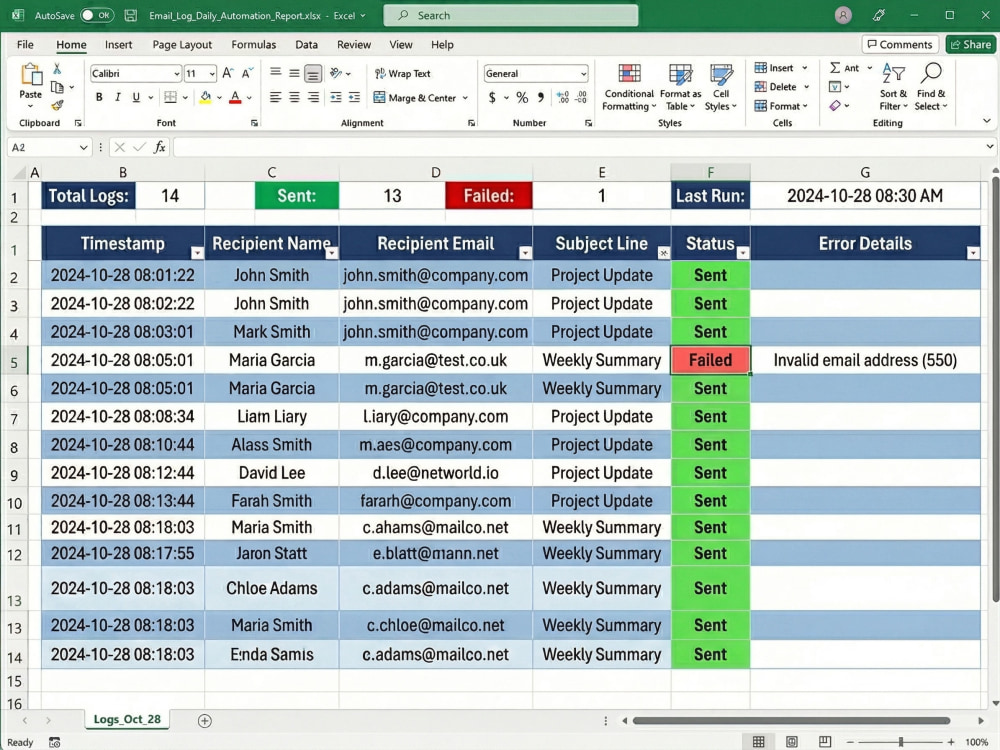Screen dimensions: 1000x750
Task: Click the Copy icon in Clipboard group
Action: pyautogui.click(x=57, y=87)
